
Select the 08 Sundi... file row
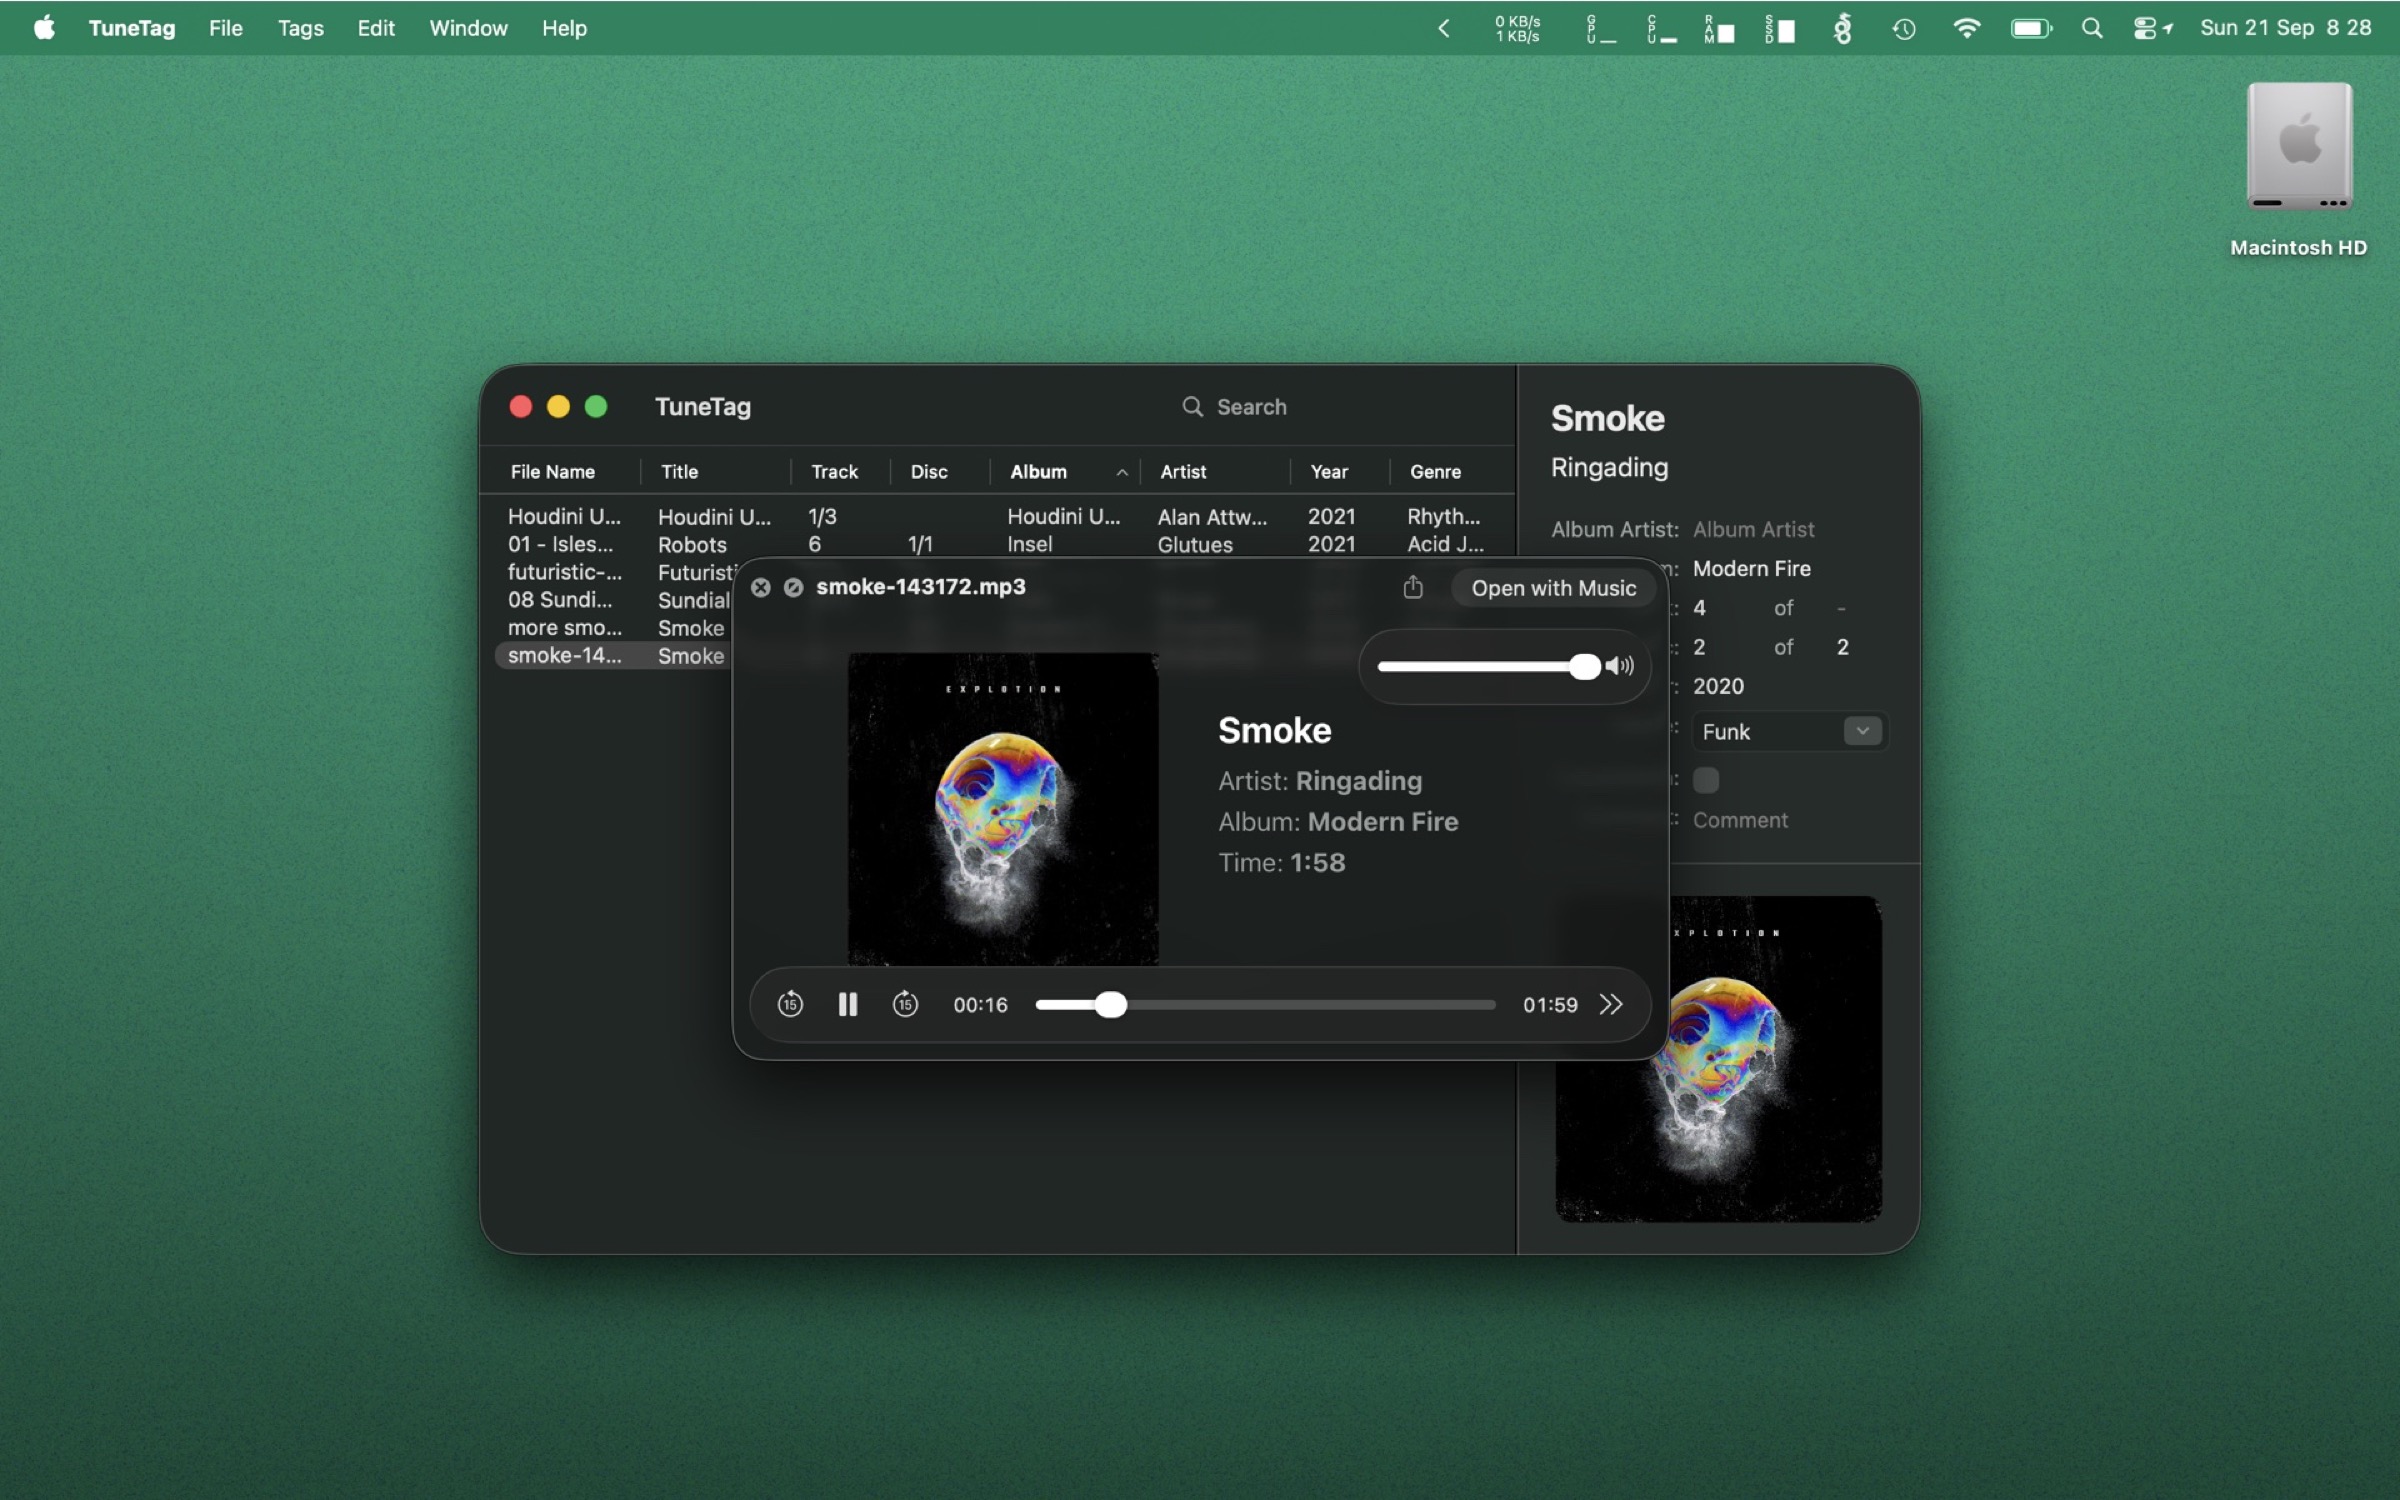click(615, 600)
